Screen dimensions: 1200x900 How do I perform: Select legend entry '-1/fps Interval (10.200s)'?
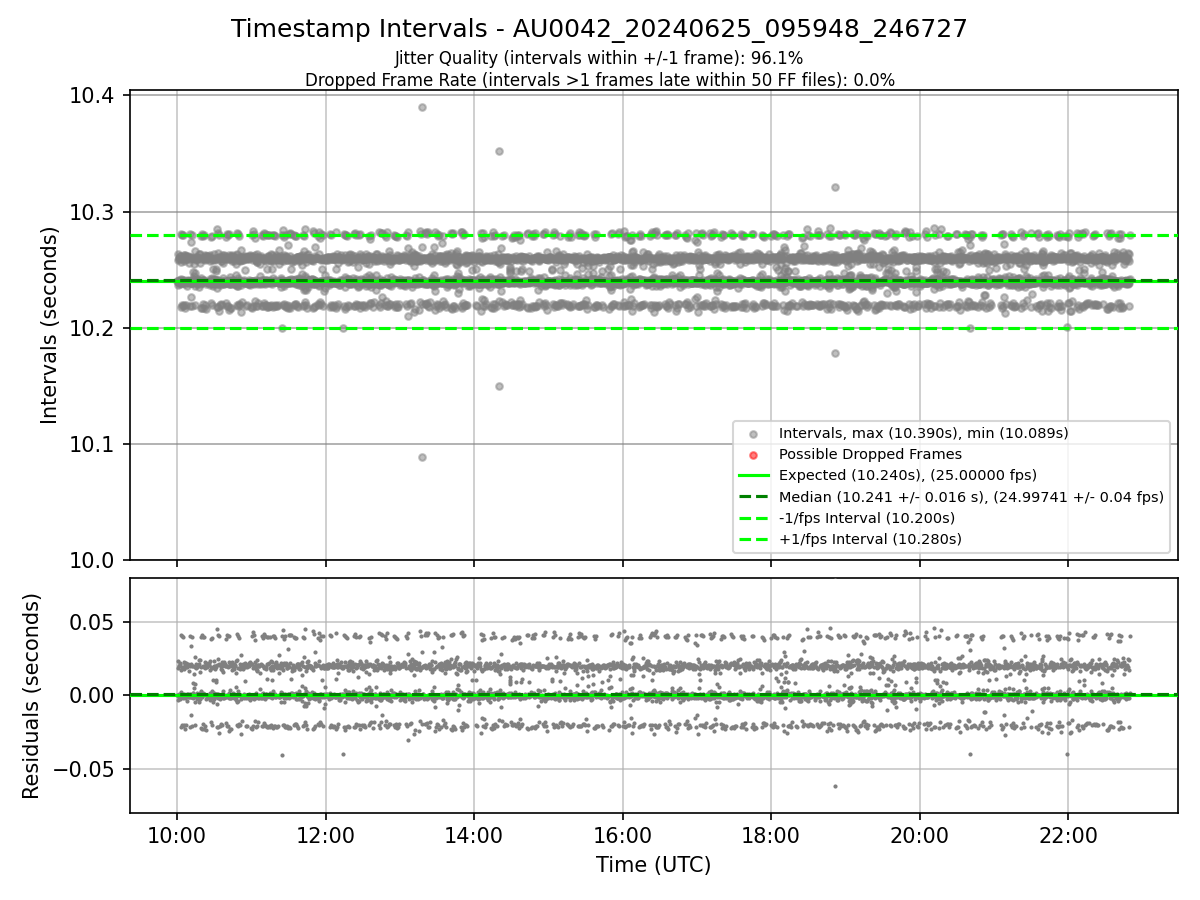click(867, 518)
